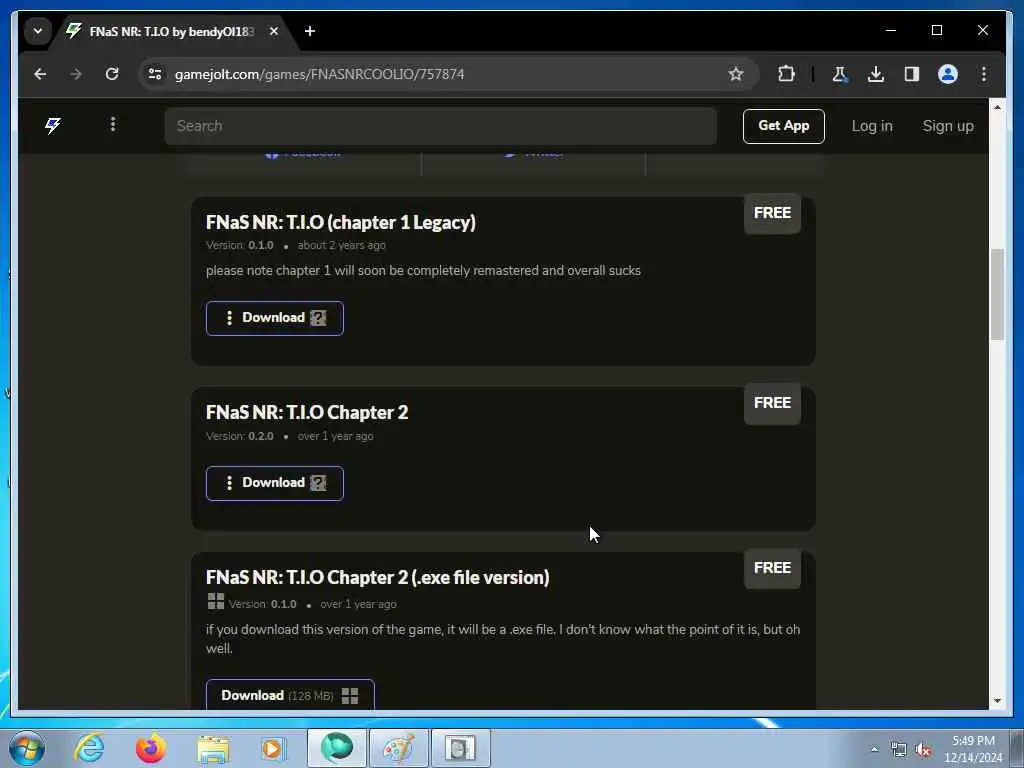Open the Log in link

(872, 126)
